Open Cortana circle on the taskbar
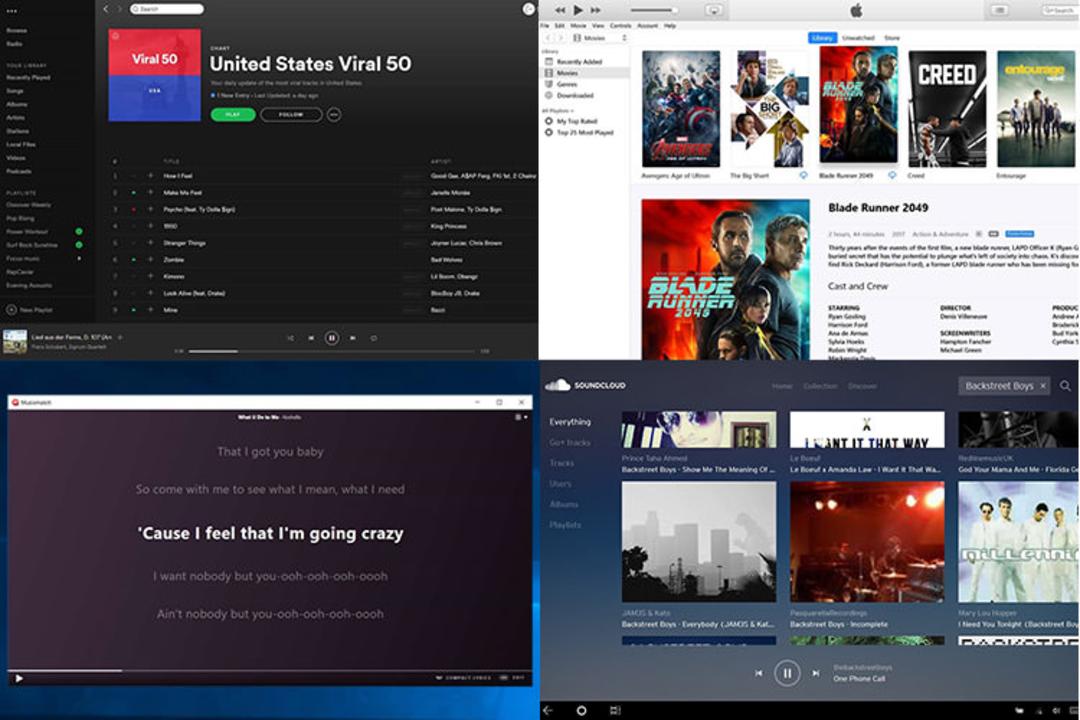The image size is (1080, 720). pyautogui.click(x=581, y=710)
